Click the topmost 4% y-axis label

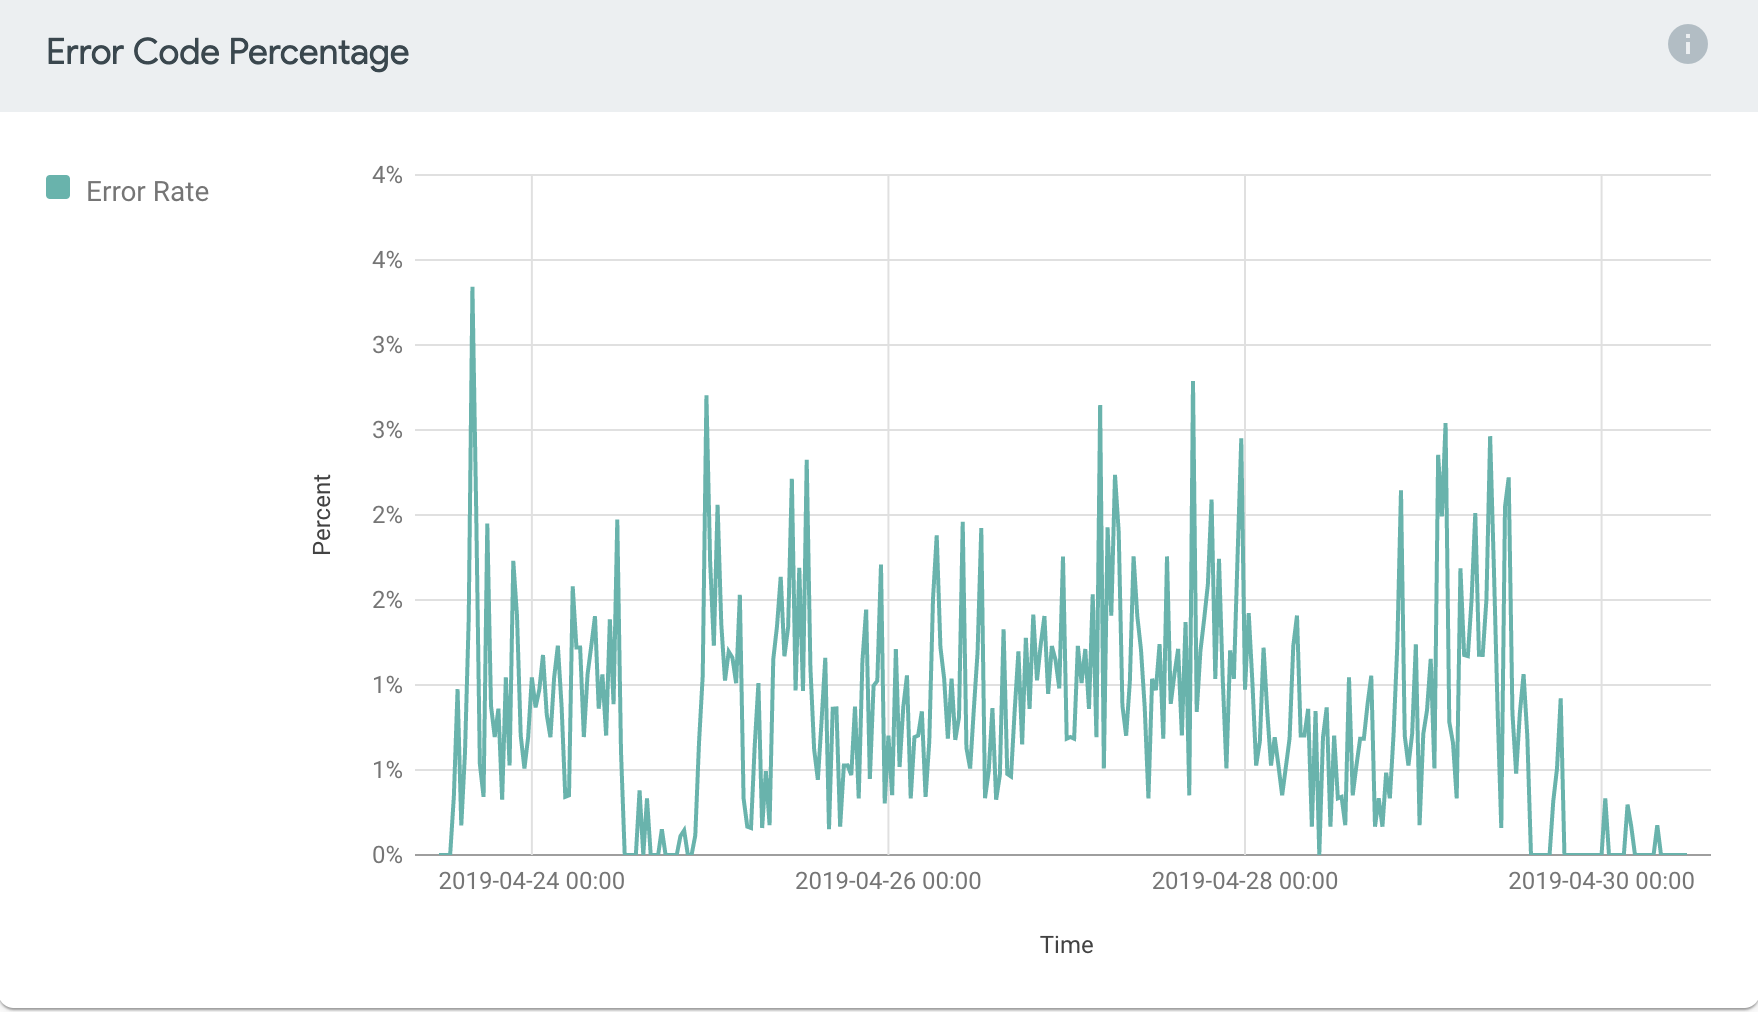click(x=387, y=175)
